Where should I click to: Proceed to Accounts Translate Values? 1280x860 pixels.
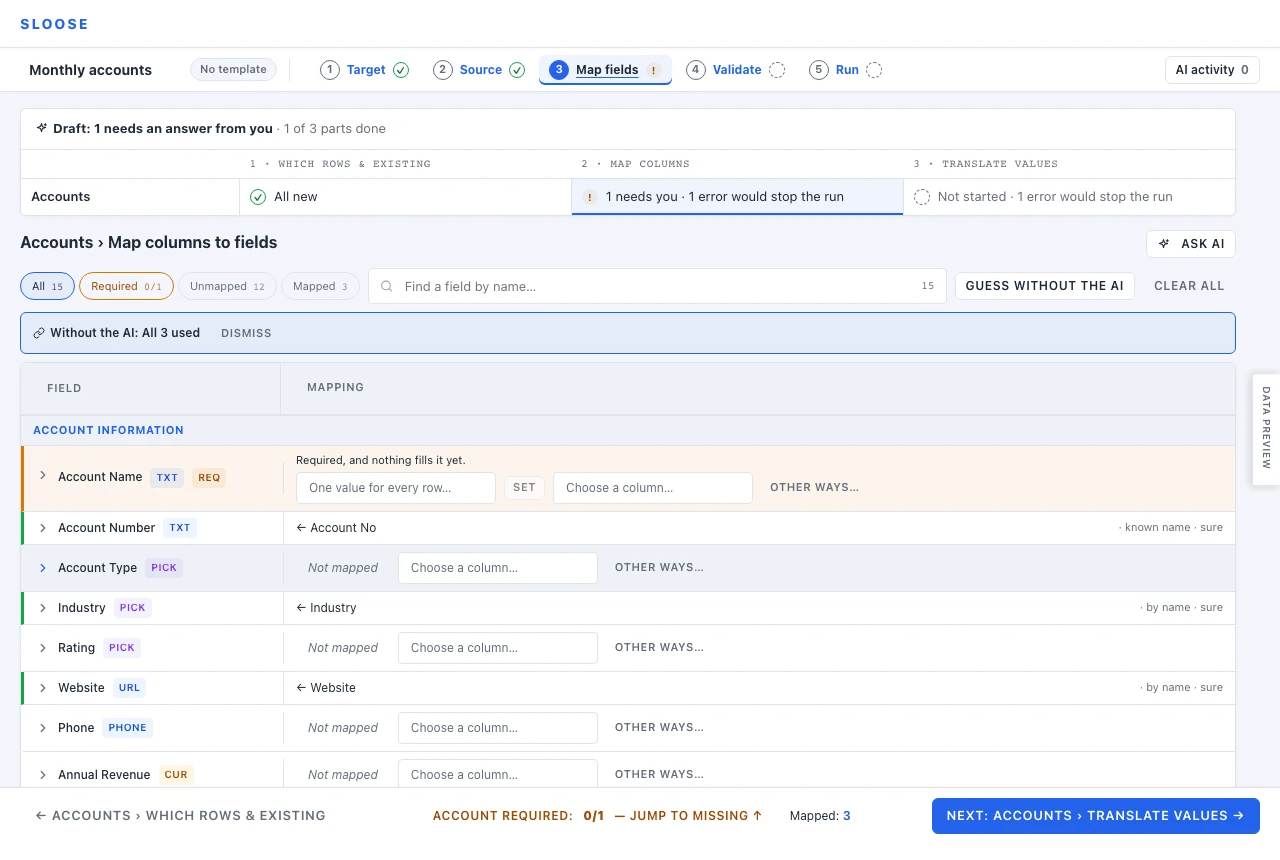tap(1096, 816)
